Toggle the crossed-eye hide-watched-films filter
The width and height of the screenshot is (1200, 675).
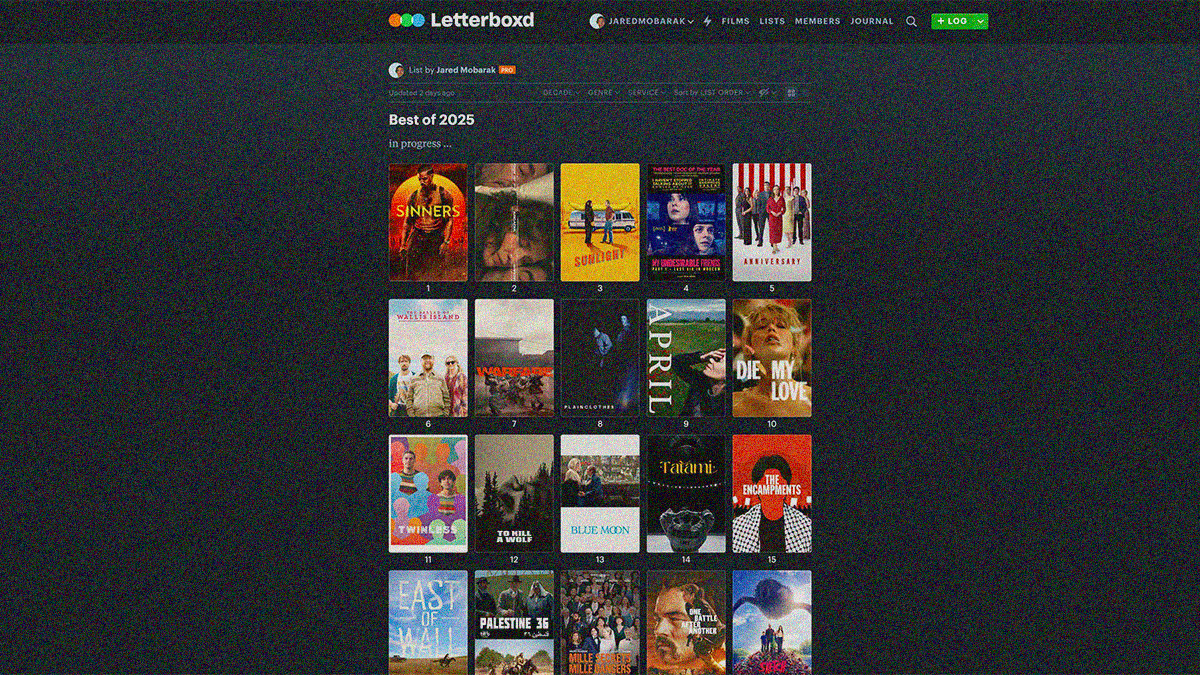point(764,92)
